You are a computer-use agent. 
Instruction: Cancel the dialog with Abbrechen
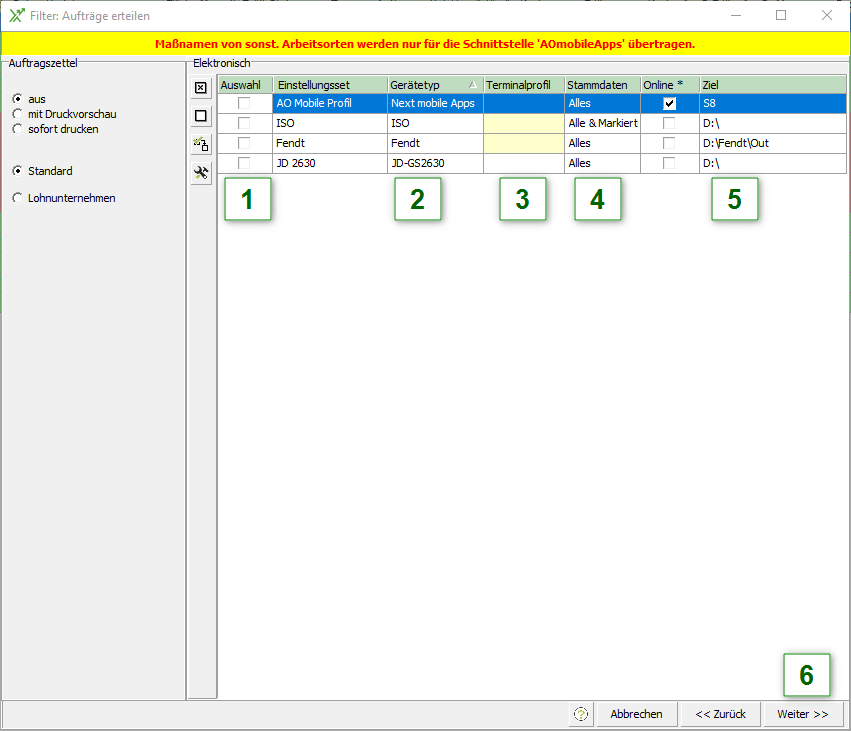(x=636, y=714)
